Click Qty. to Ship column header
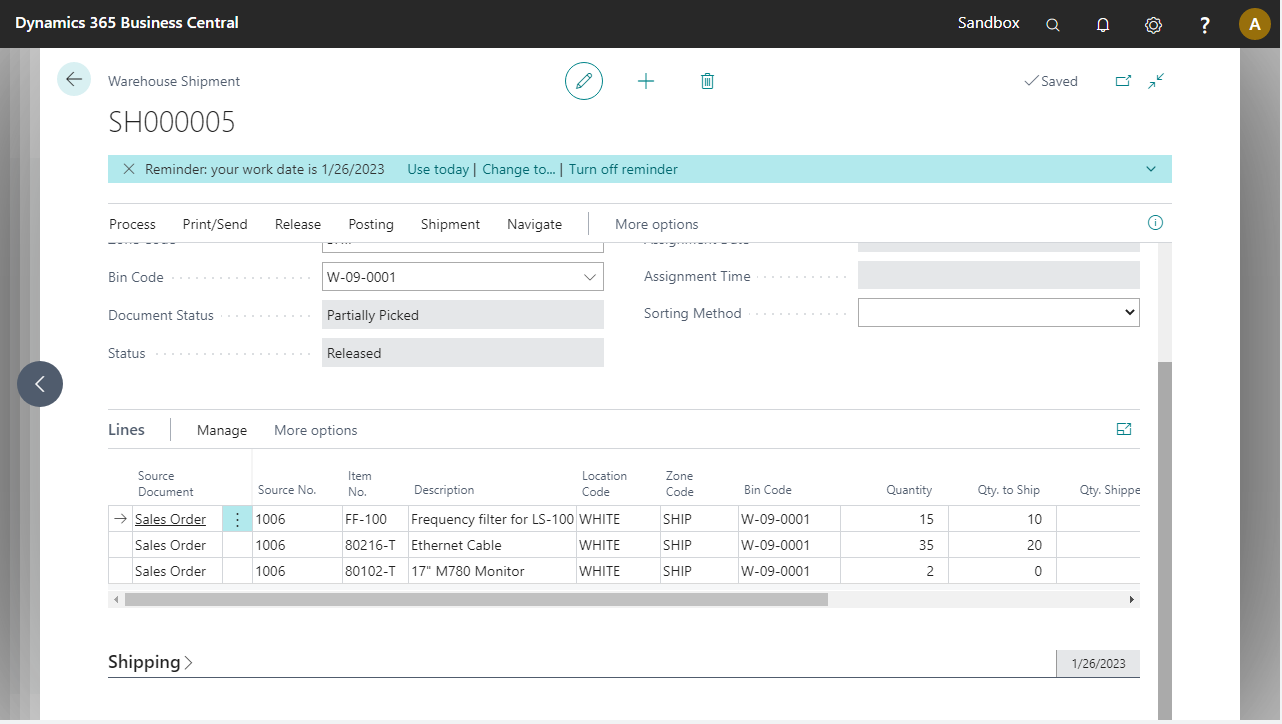 coord(1008,490)
